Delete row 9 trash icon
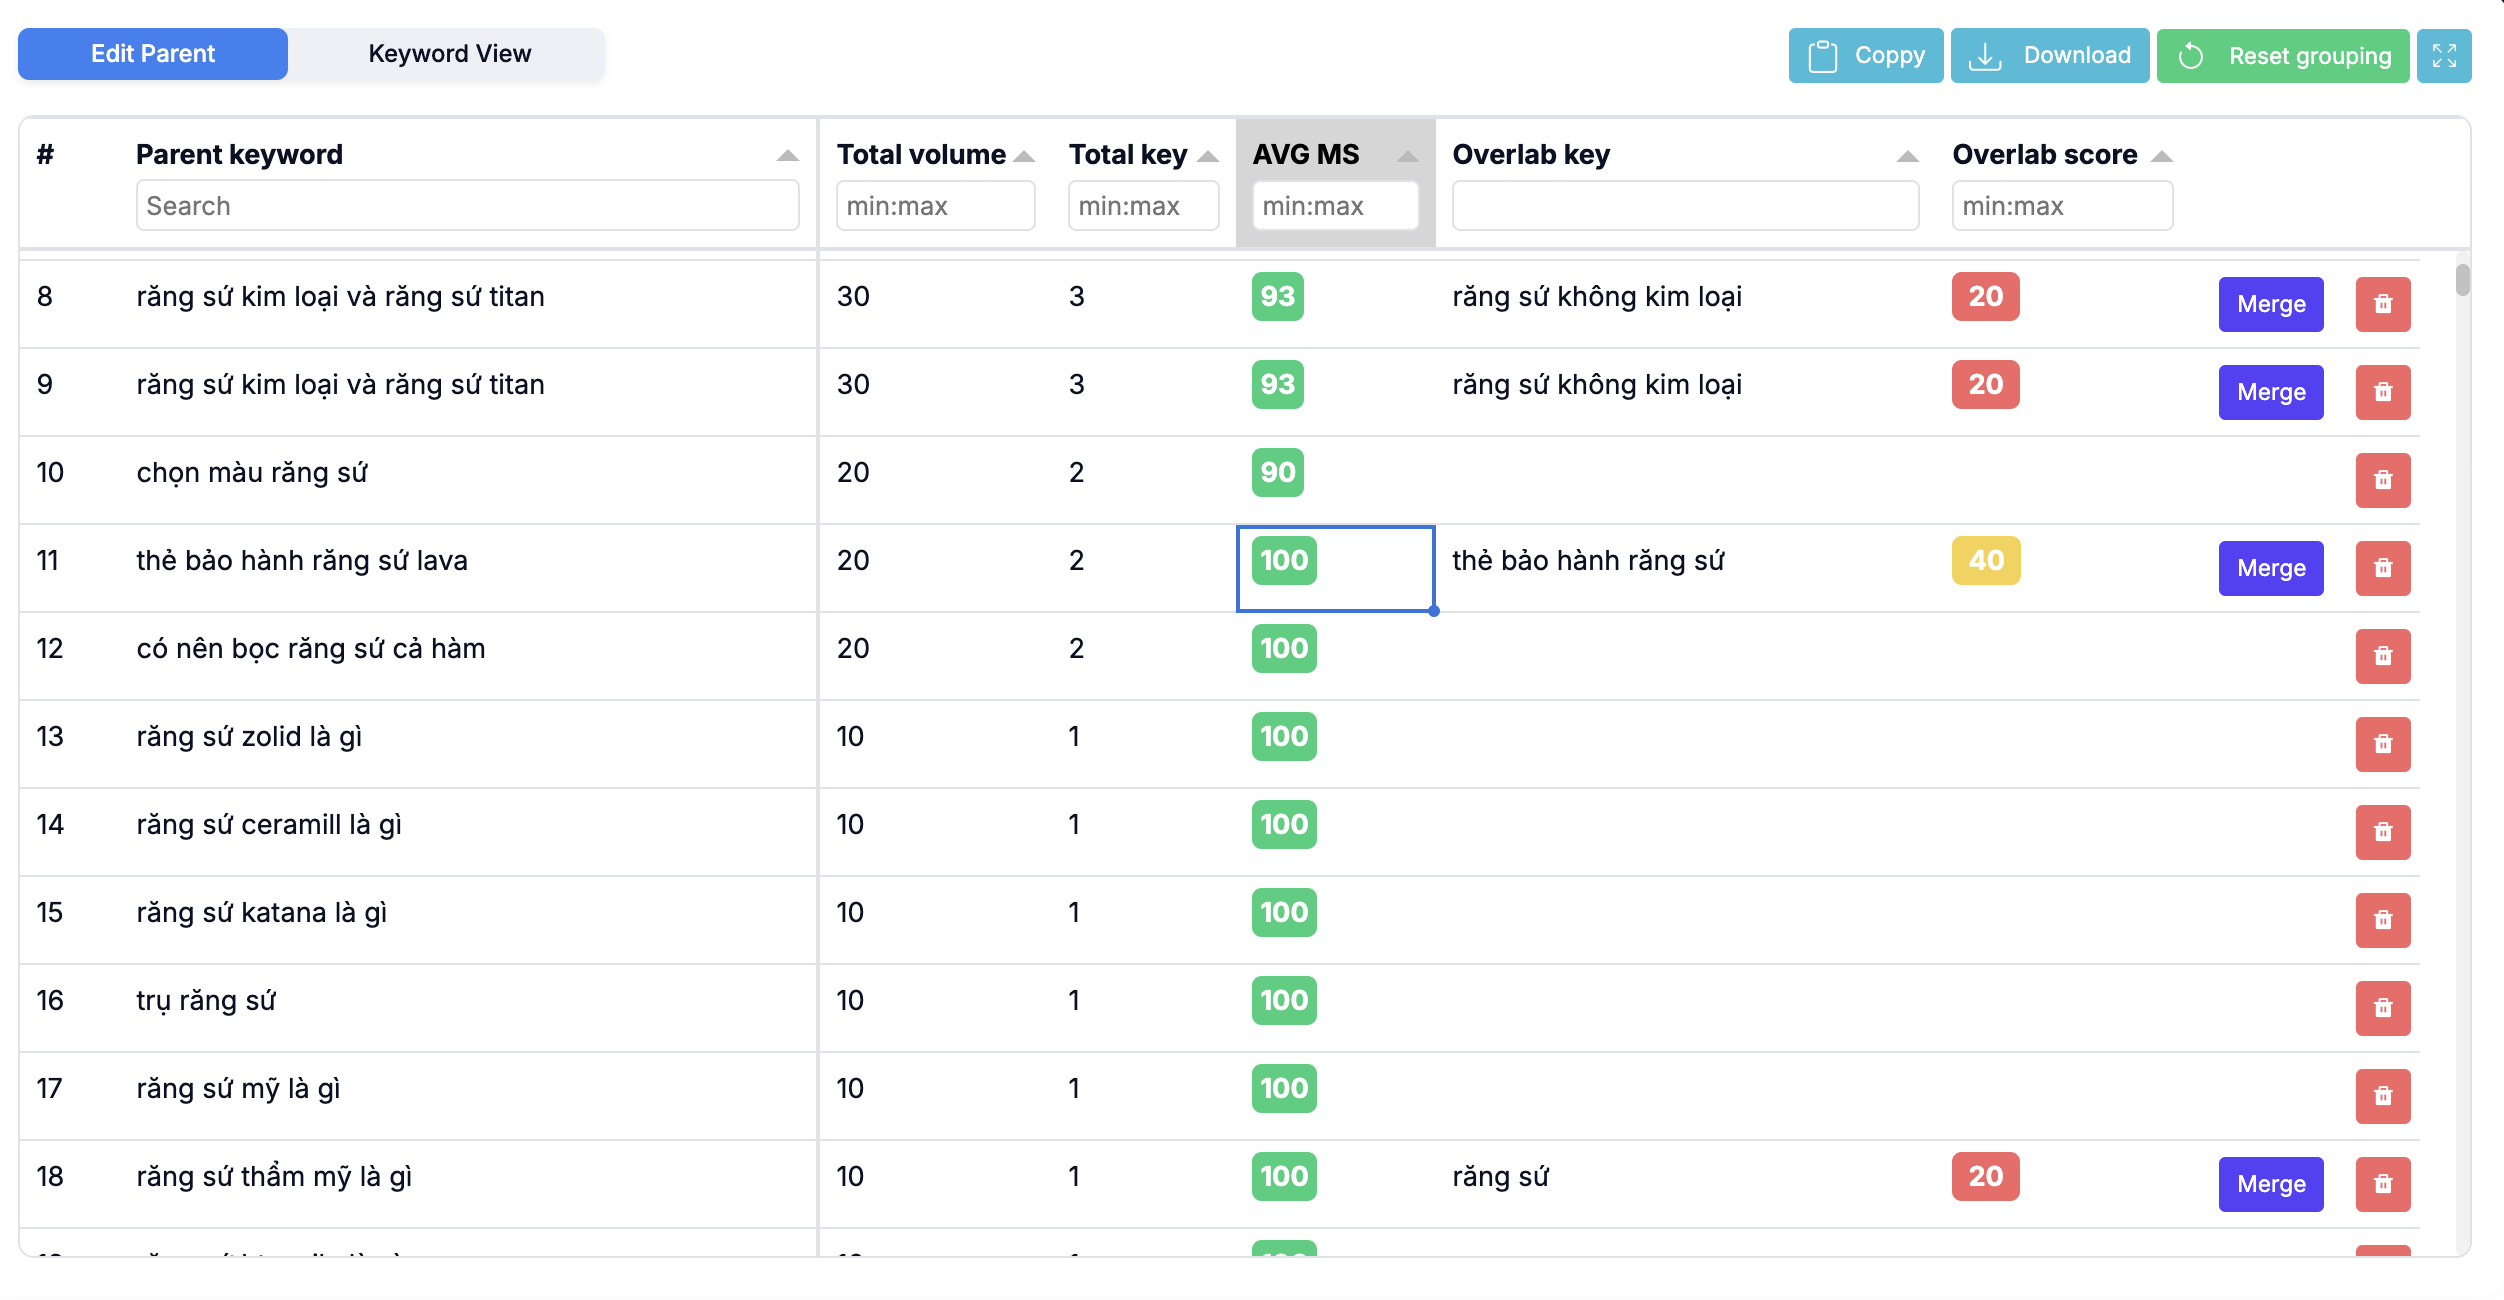2504x1300 pixels. [2382, 392]
